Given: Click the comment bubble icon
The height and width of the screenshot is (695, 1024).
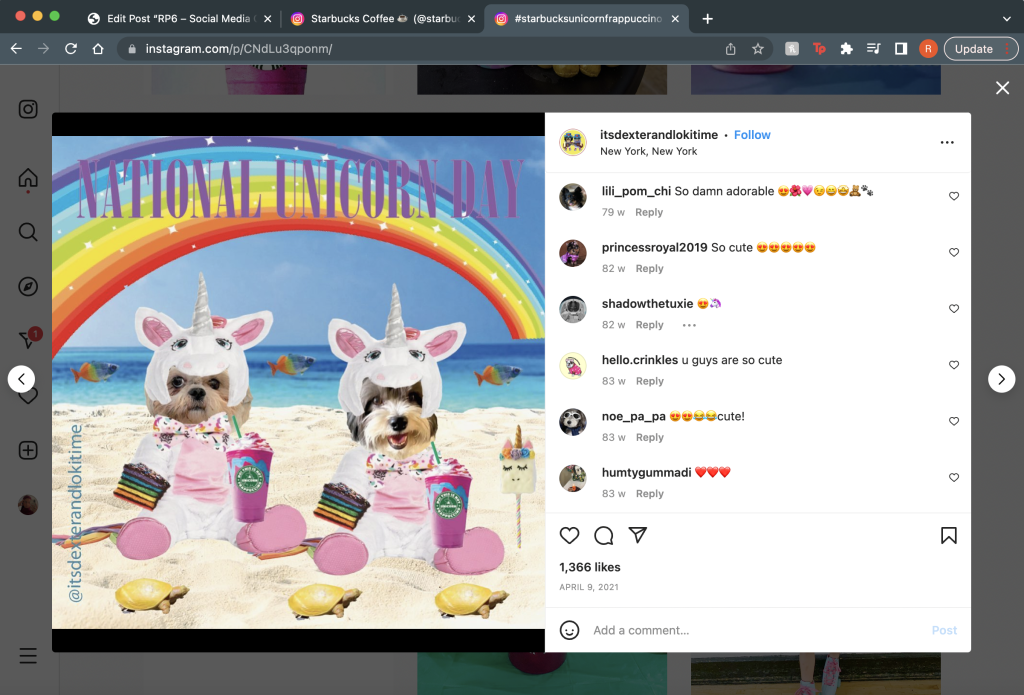Looking at the screenshot, I should tap(603, 536).
